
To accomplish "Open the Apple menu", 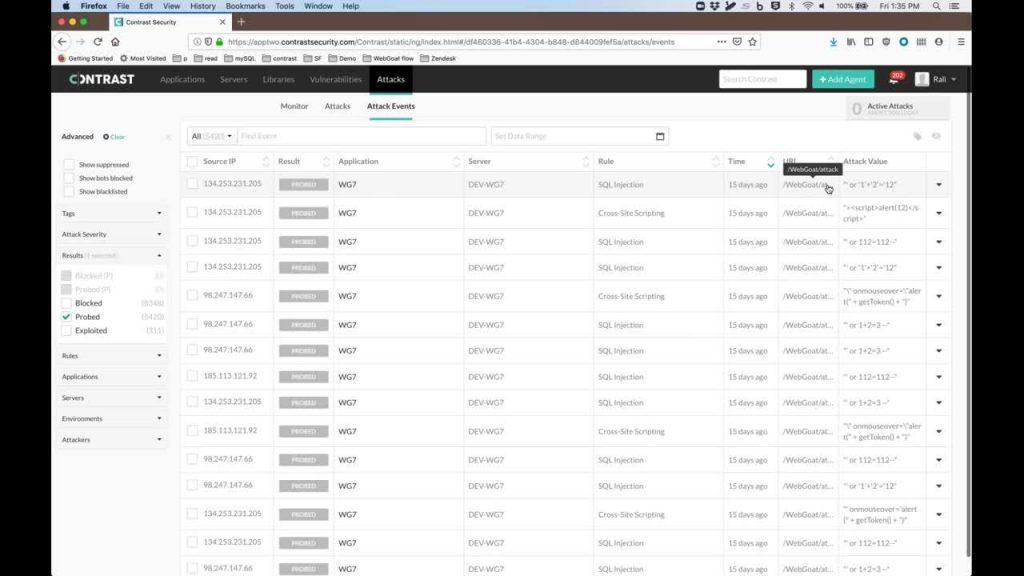I will pyautogui.click(x=66, y=6).
